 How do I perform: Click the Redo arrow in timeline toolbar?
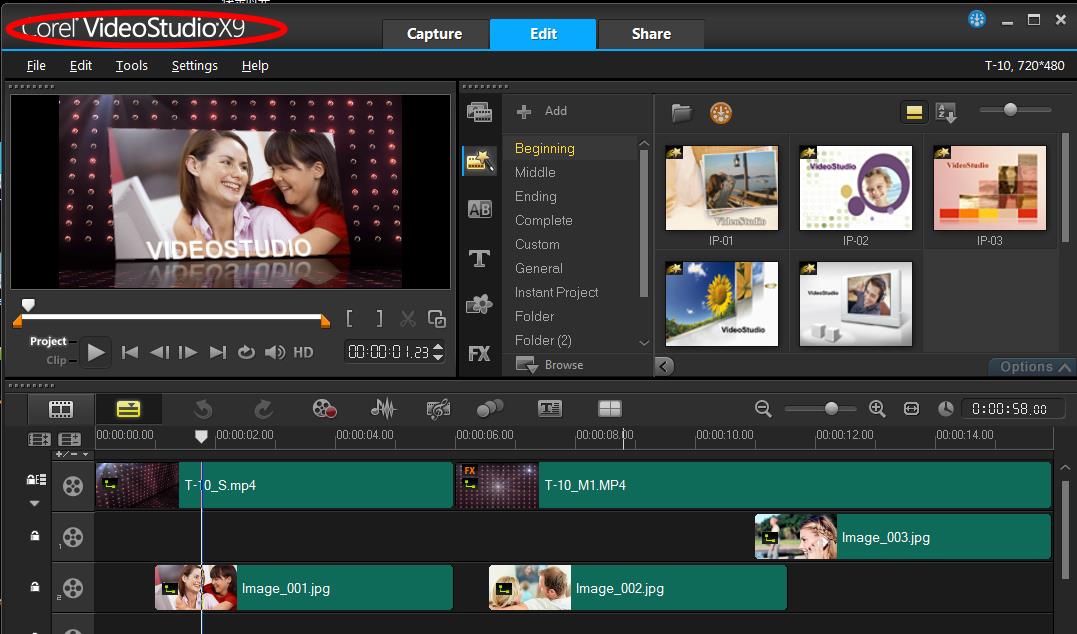point(264,409)
